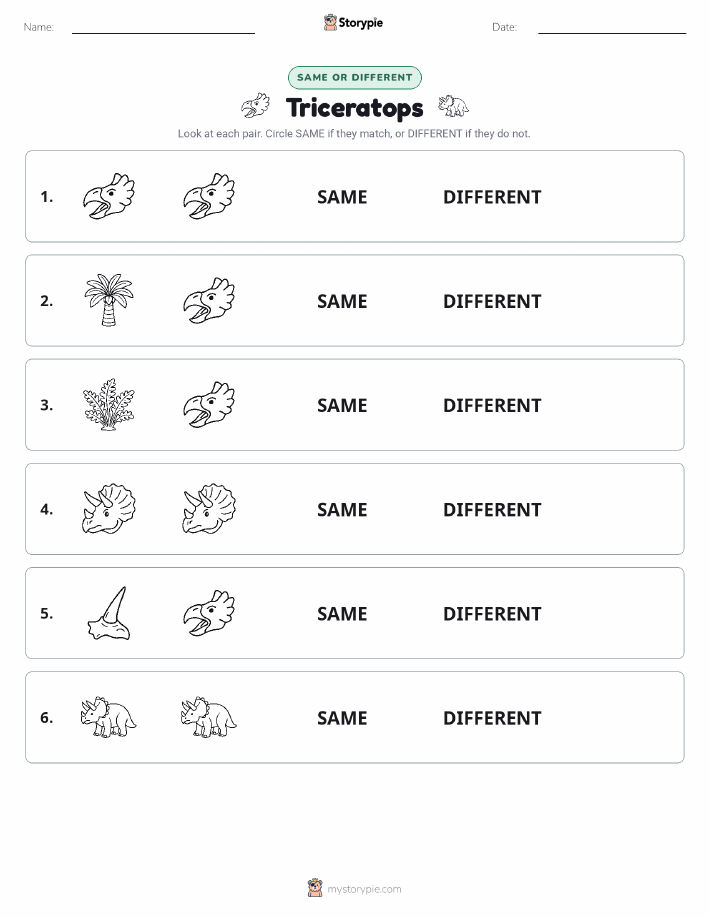Choose SAME for question 4

point(342,509)
